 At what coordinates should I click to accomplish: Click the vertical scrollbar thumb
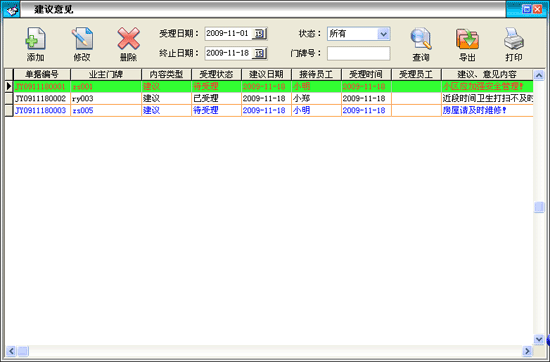[539, 207]
